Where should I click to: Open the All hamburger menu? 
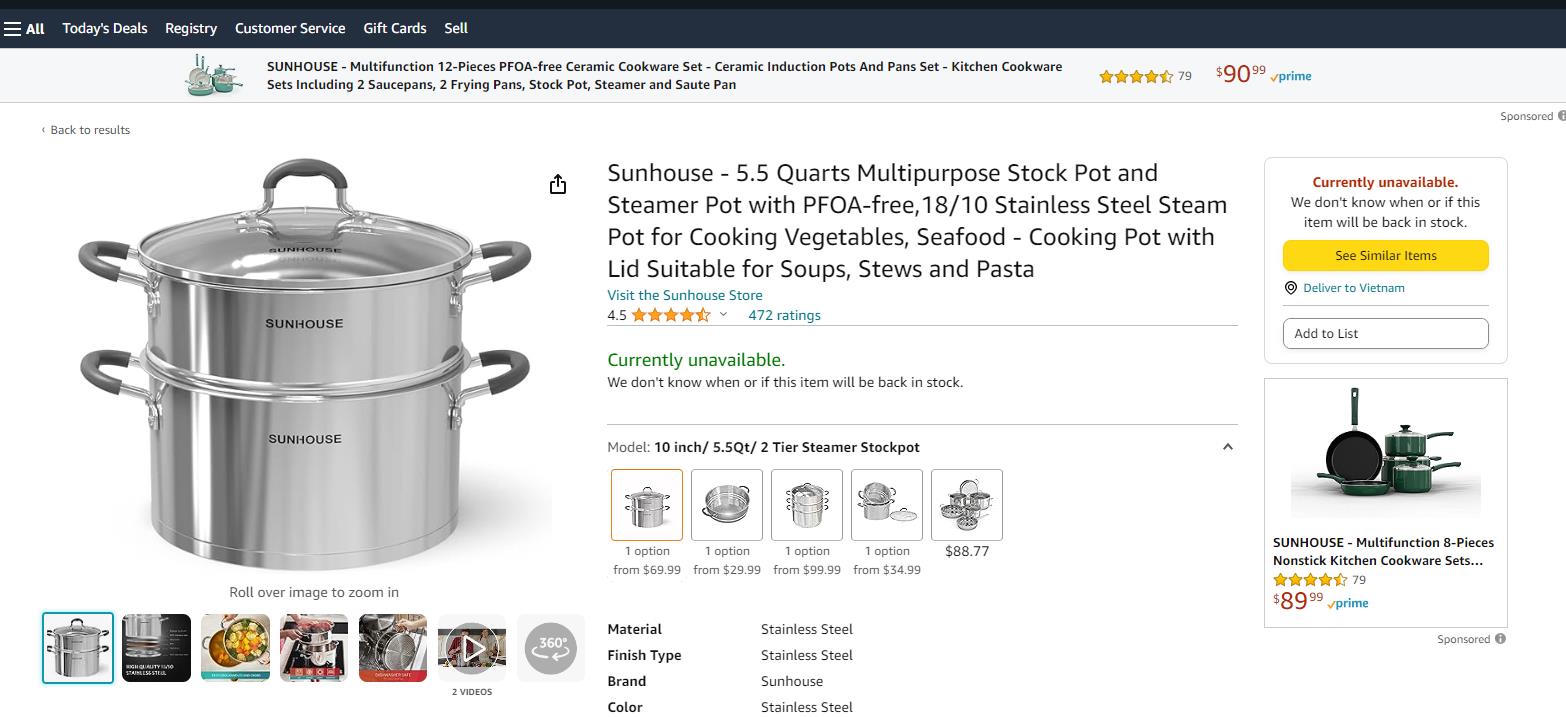click(x=24, y=28)
